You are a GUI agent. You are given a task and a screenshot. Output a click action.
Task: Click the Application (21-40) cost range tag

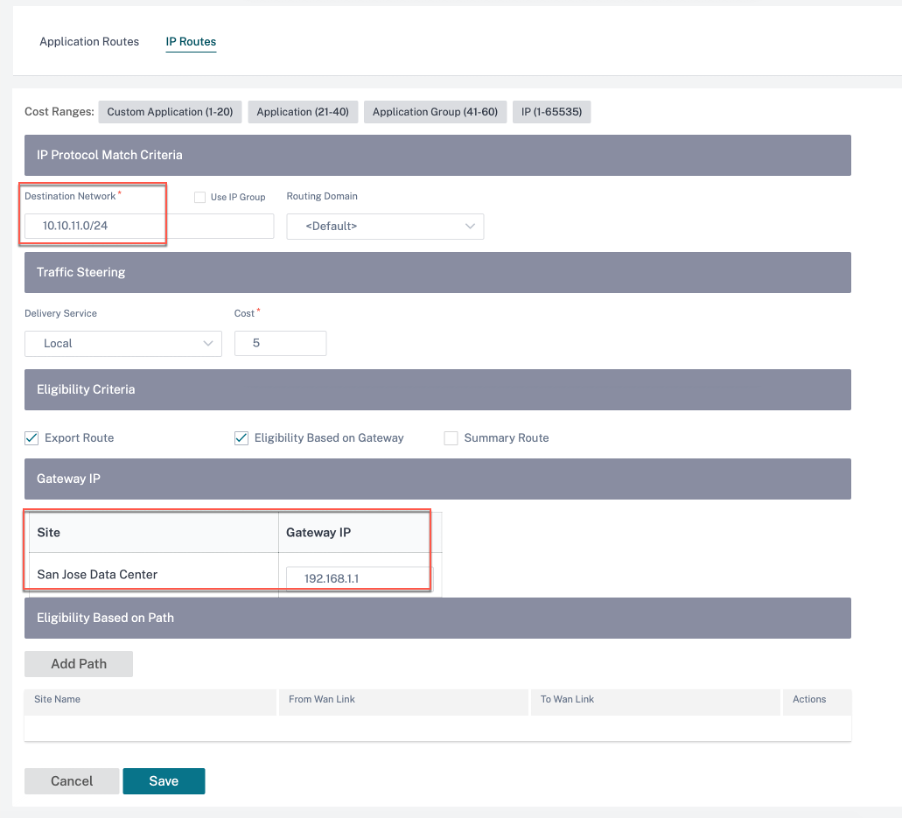pos(303,112)
